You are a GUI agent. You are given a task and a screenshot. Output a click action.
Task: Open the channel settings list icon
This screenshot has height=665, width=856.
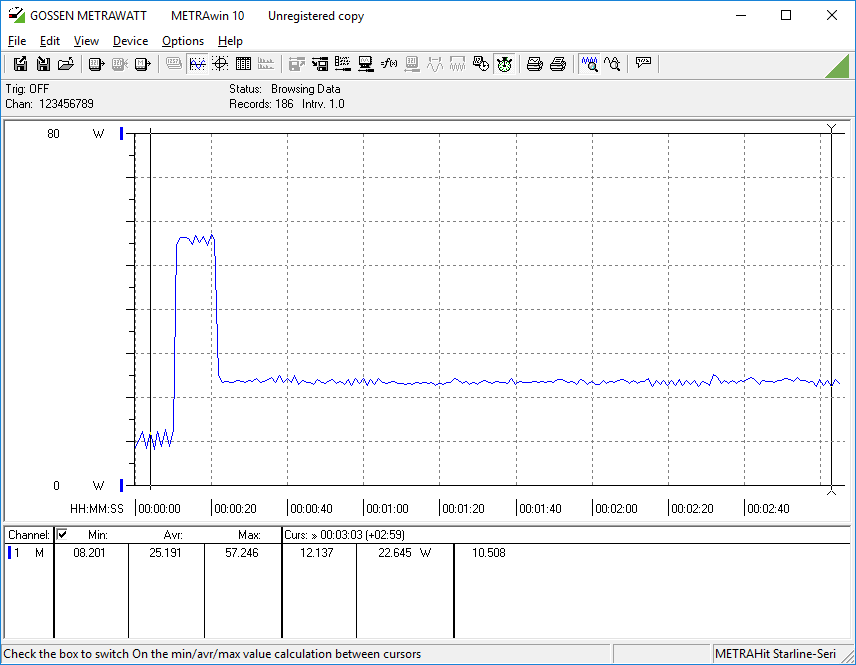[x=342, y=64]
